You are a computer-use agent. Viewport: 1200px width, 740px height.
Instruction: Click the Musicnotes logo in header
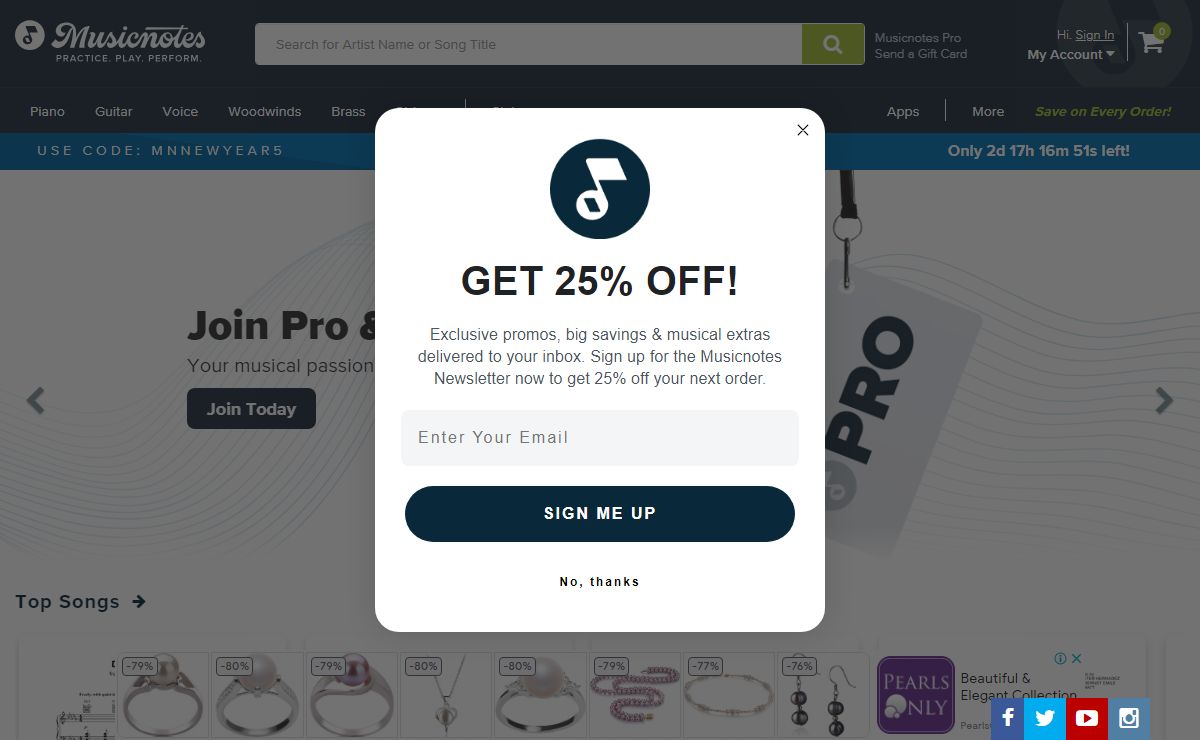click(110, 41)
